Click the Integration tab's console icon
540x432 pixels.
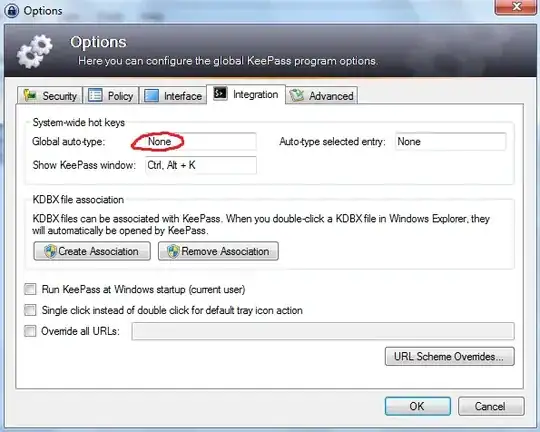pyautogui.click(x=220, y=93)
